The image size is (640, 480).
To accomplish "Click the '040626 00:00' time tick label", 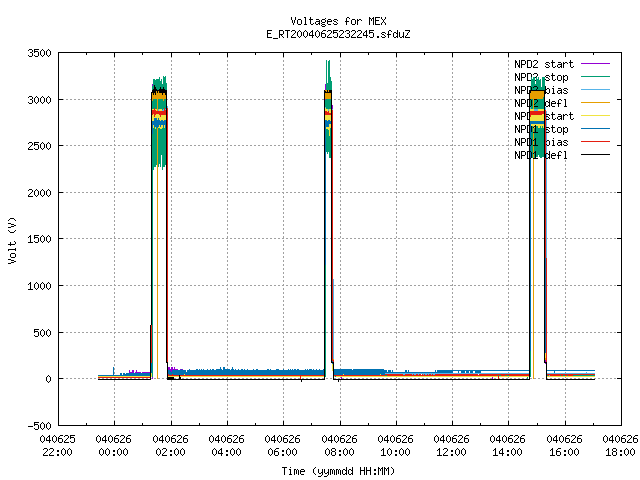I will [x=114, y=446].
